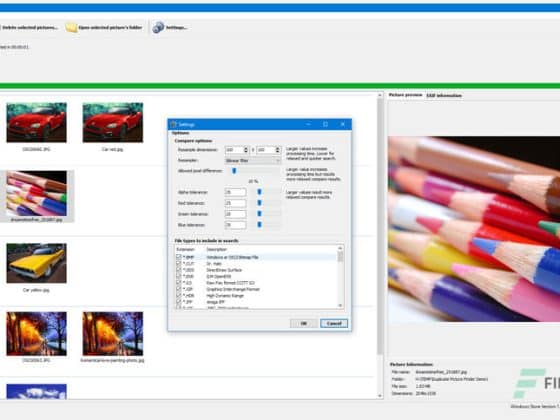Image resolution: width=560 pixels, height=420 pixels.
Task: Click Delete selected pictures in the toolbar
Action: tap(30, 28)
